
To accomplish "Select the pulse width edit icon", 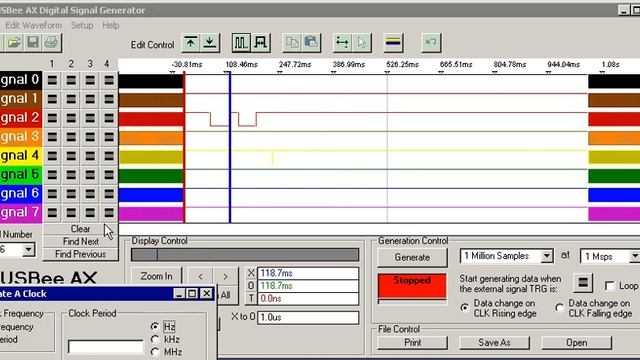I will tap(260, 42).
